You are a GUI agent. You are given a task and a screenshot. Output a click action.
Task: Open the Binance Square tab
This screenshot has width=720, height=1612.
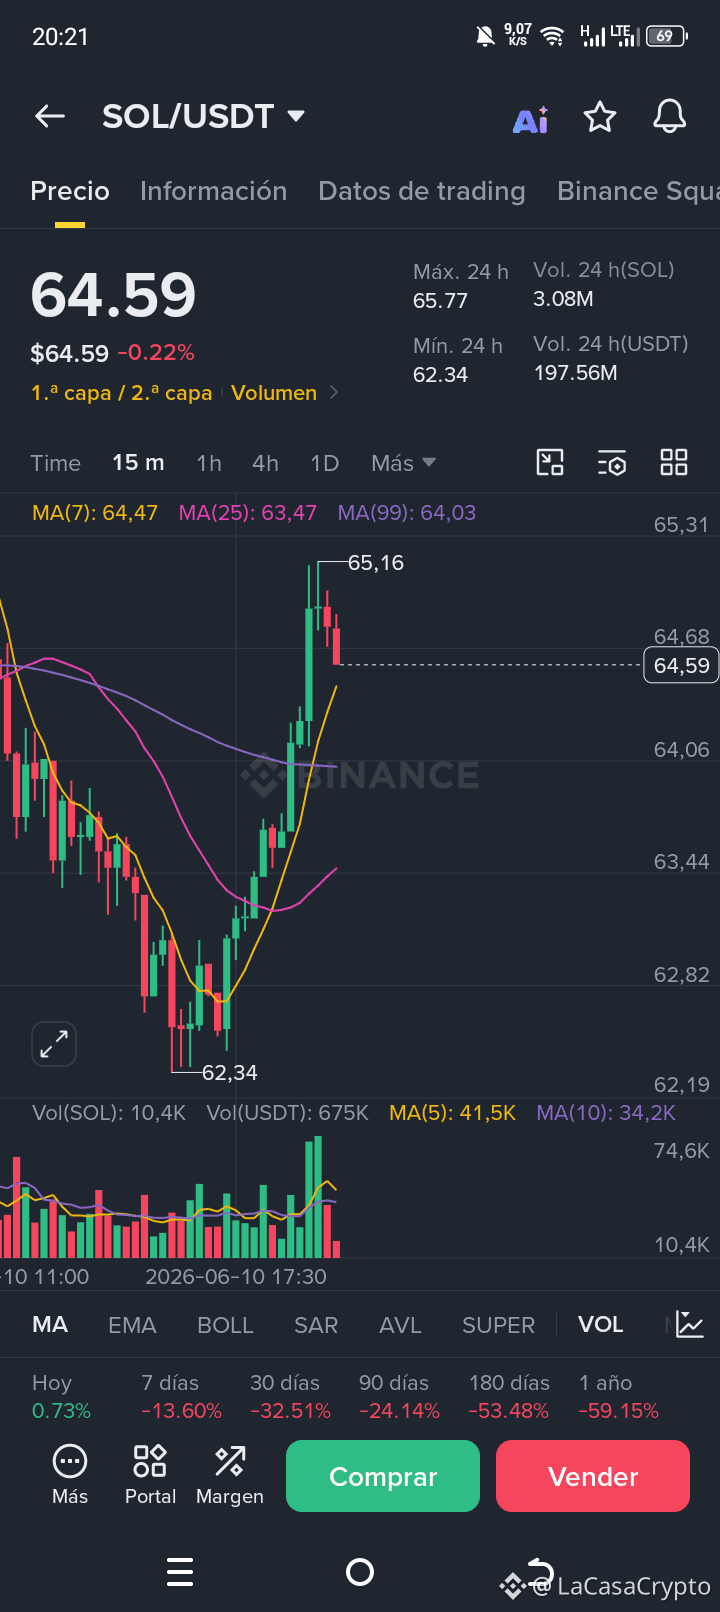[638, 191]
